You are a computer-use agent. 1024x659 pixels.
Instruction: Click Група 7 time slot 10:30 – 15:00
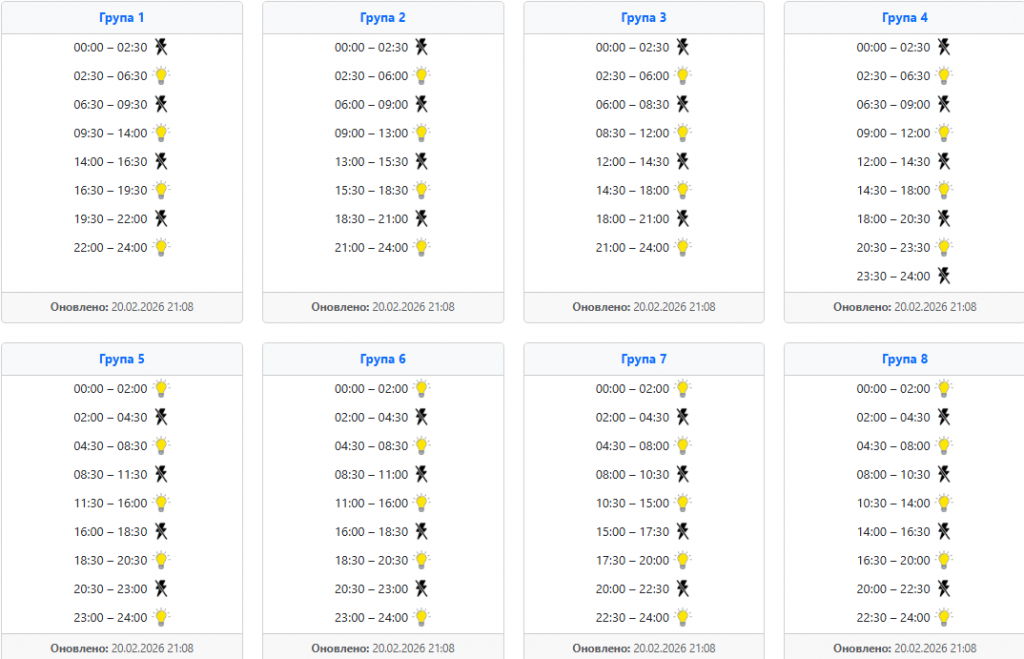pos(632,503)
